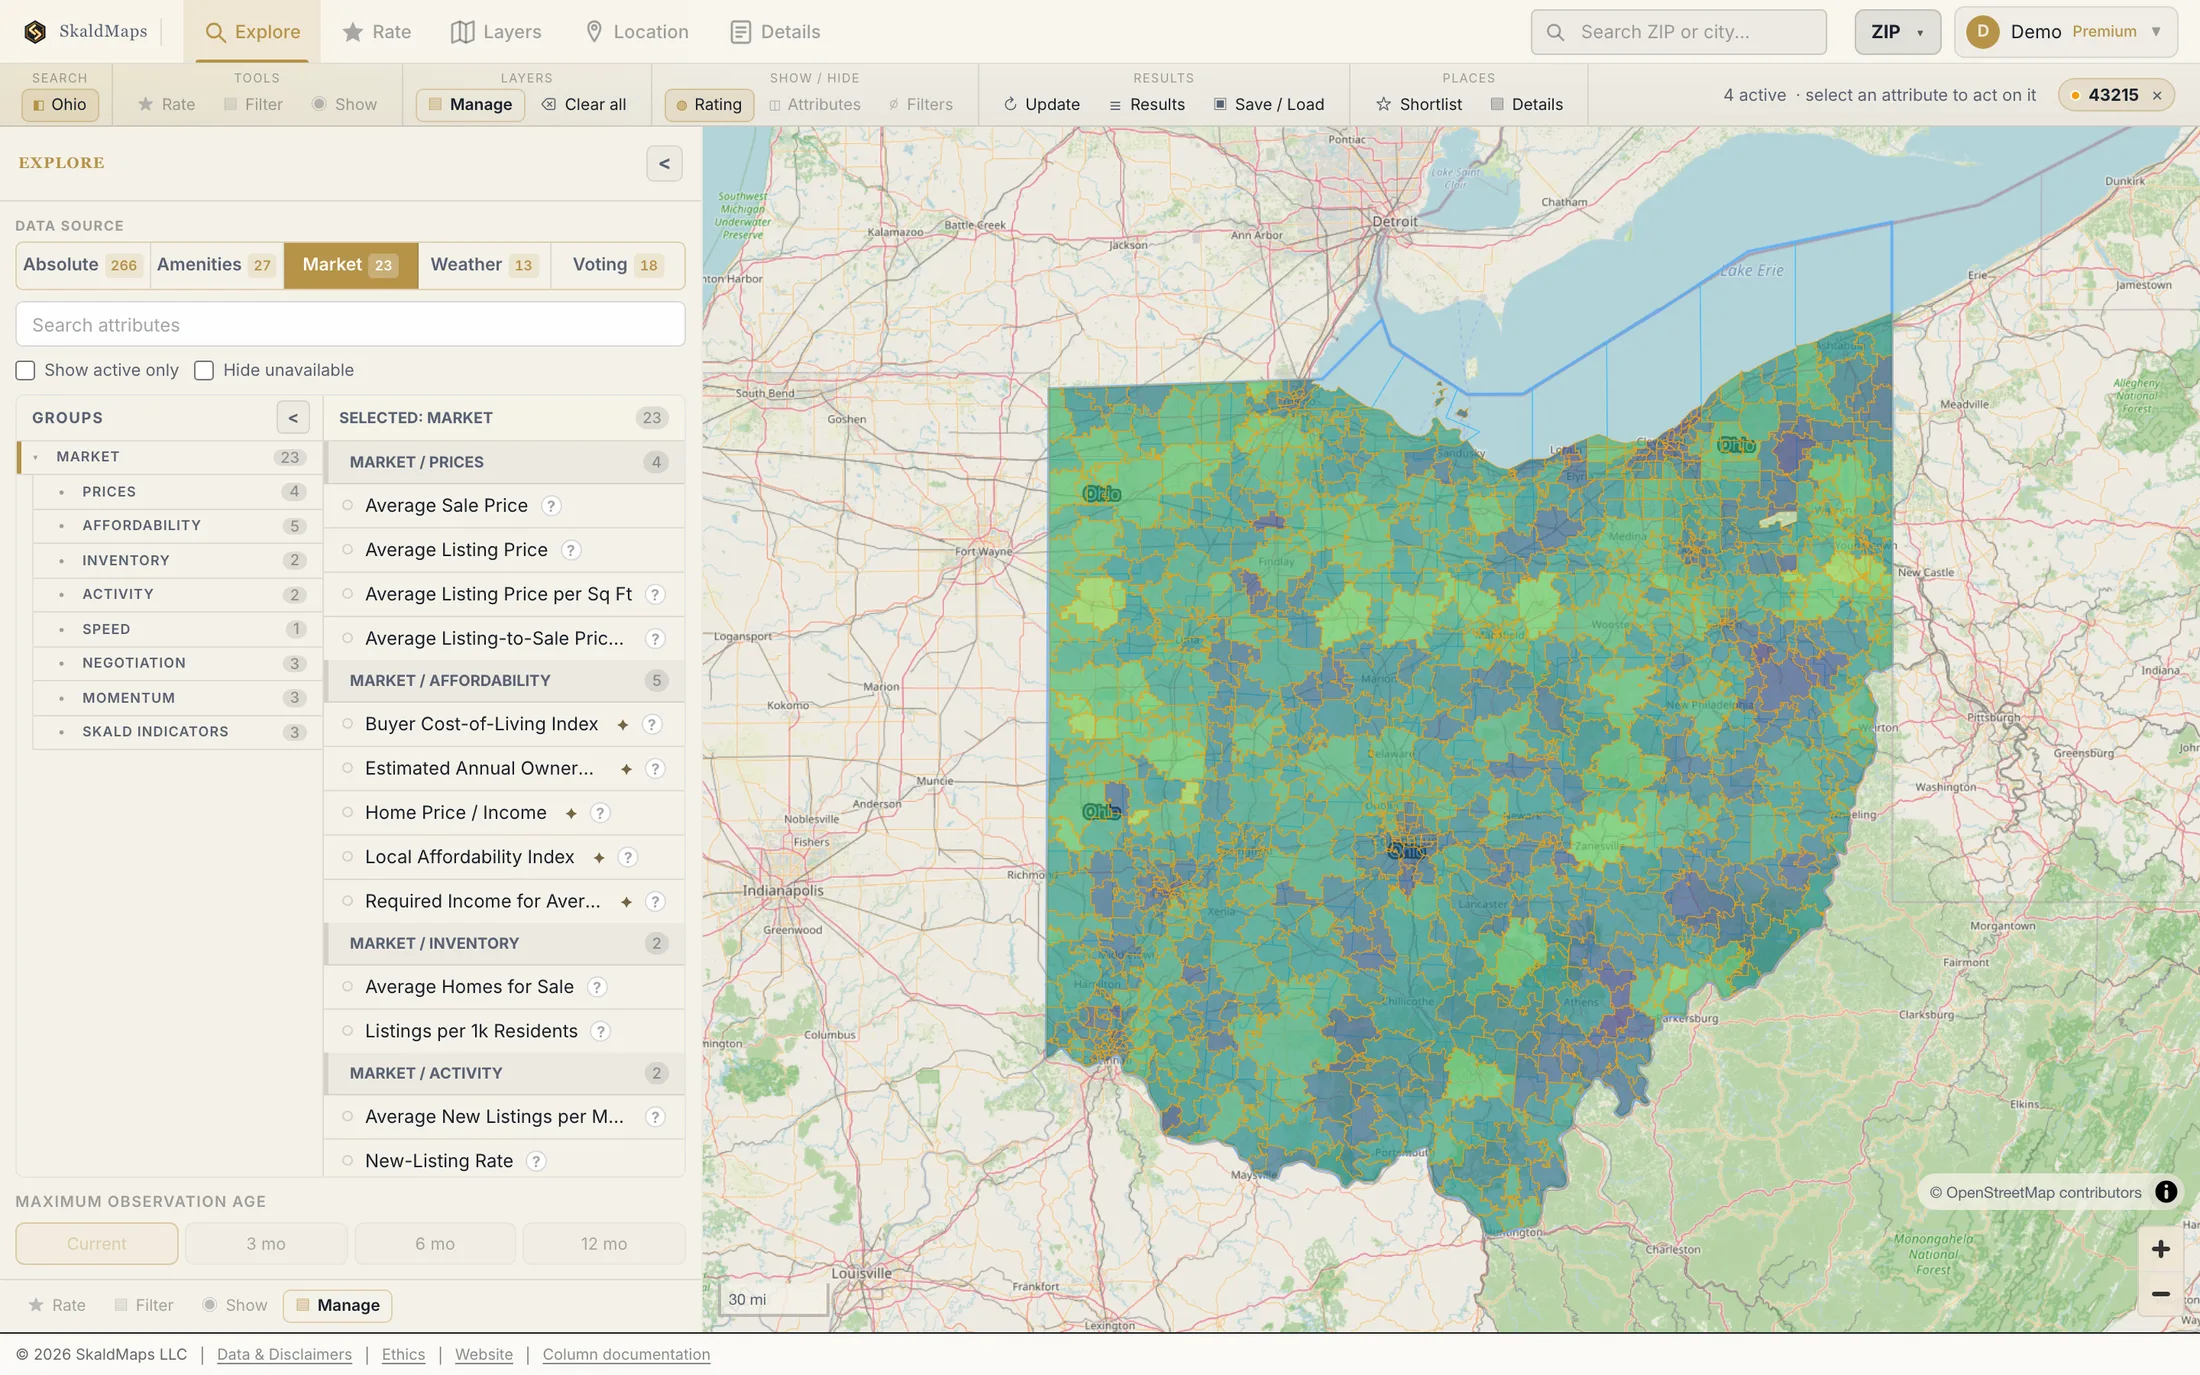Zoom out on the map
Screen dimensions: 2200x1375
tap(2160, 1294)
